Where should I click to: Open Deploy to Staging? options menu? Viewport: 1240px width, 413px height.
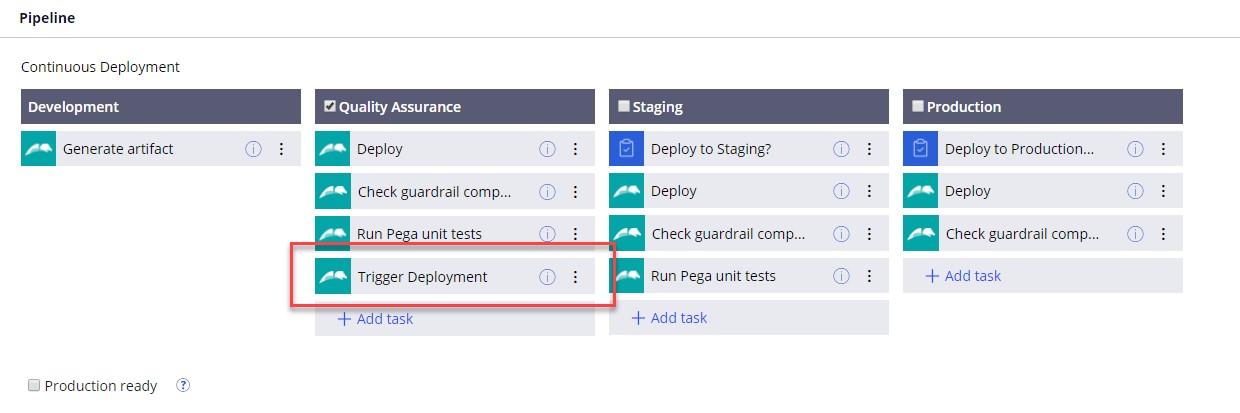coord(869,149)
